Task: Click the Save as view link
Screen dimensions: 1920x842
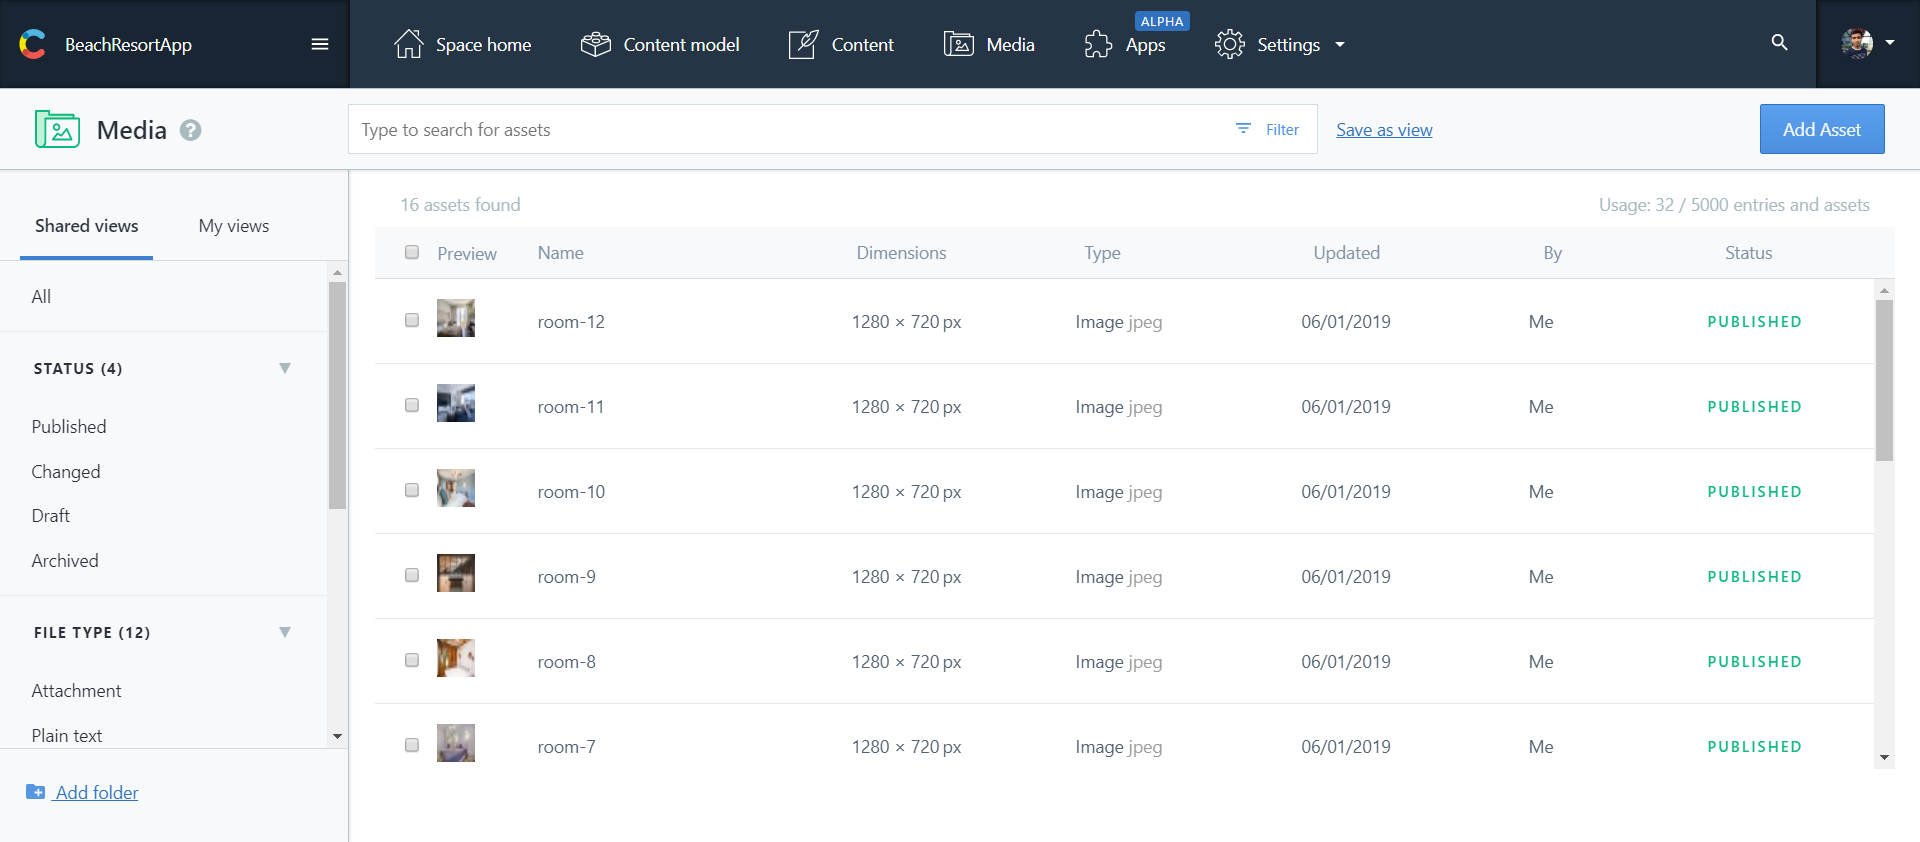Action: 1384,130
